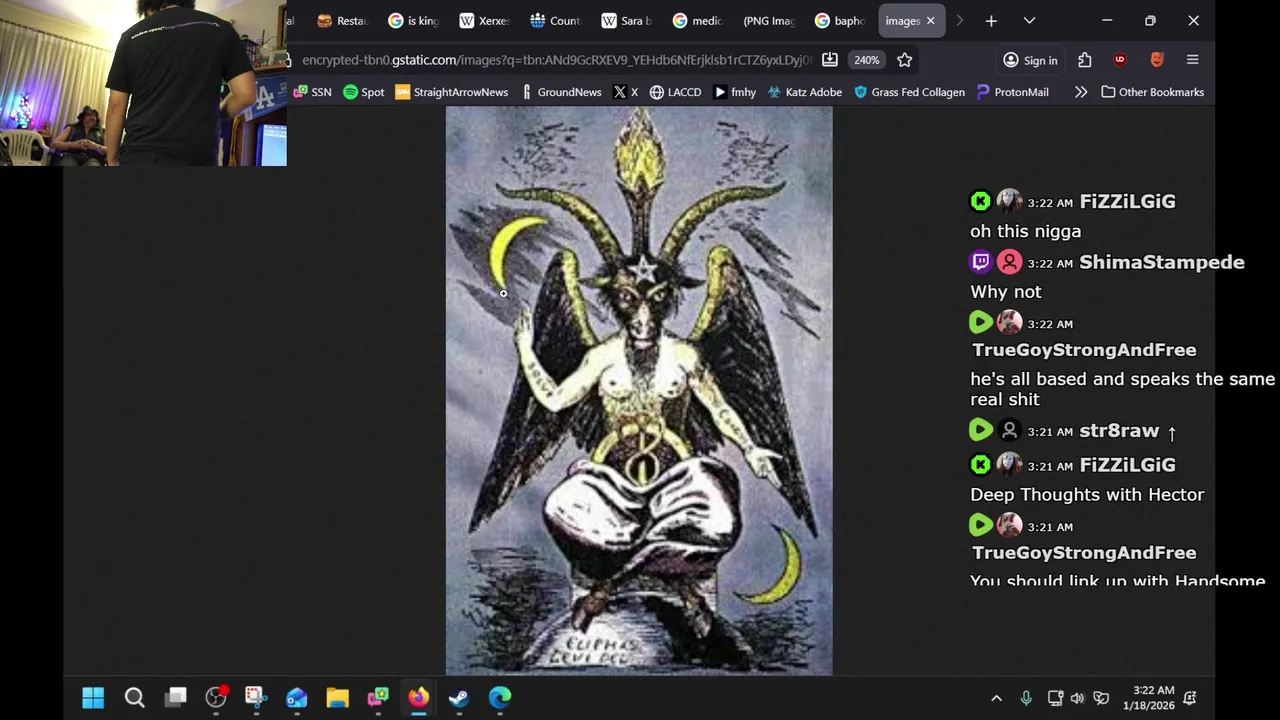
Task: Open the notification bell in taskbar
Action: [1190, 698]
